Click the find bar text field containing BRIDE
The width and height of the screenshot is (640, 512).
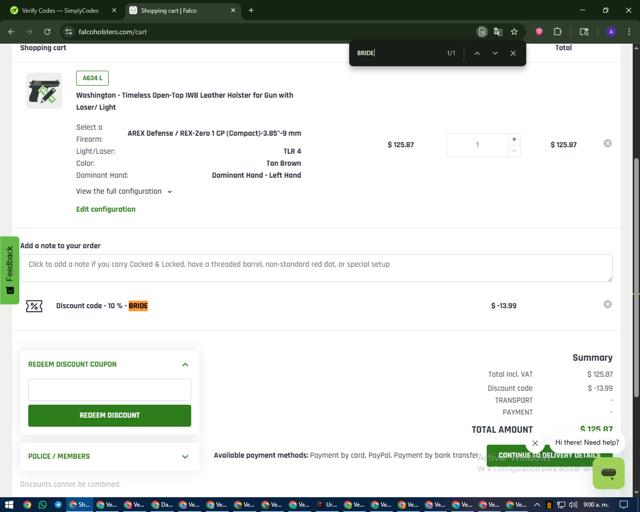point(398,53)
